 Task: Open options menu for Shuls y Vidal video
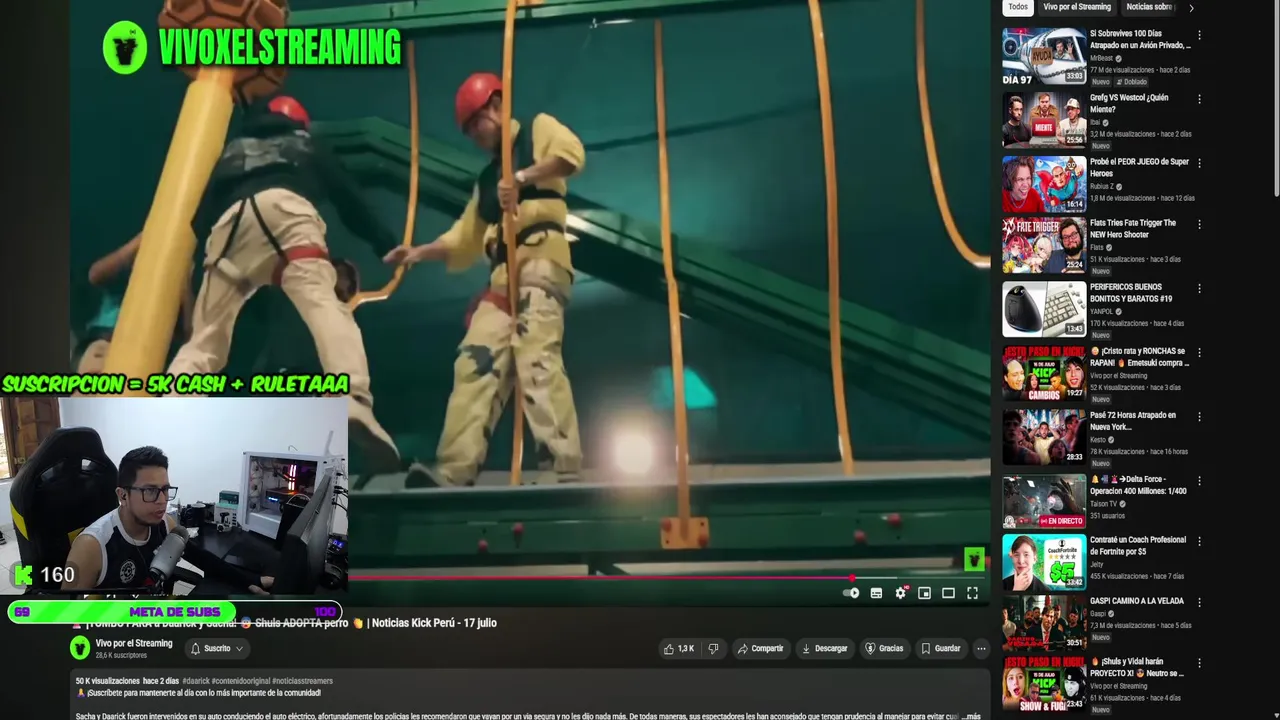click(1199, 662)
